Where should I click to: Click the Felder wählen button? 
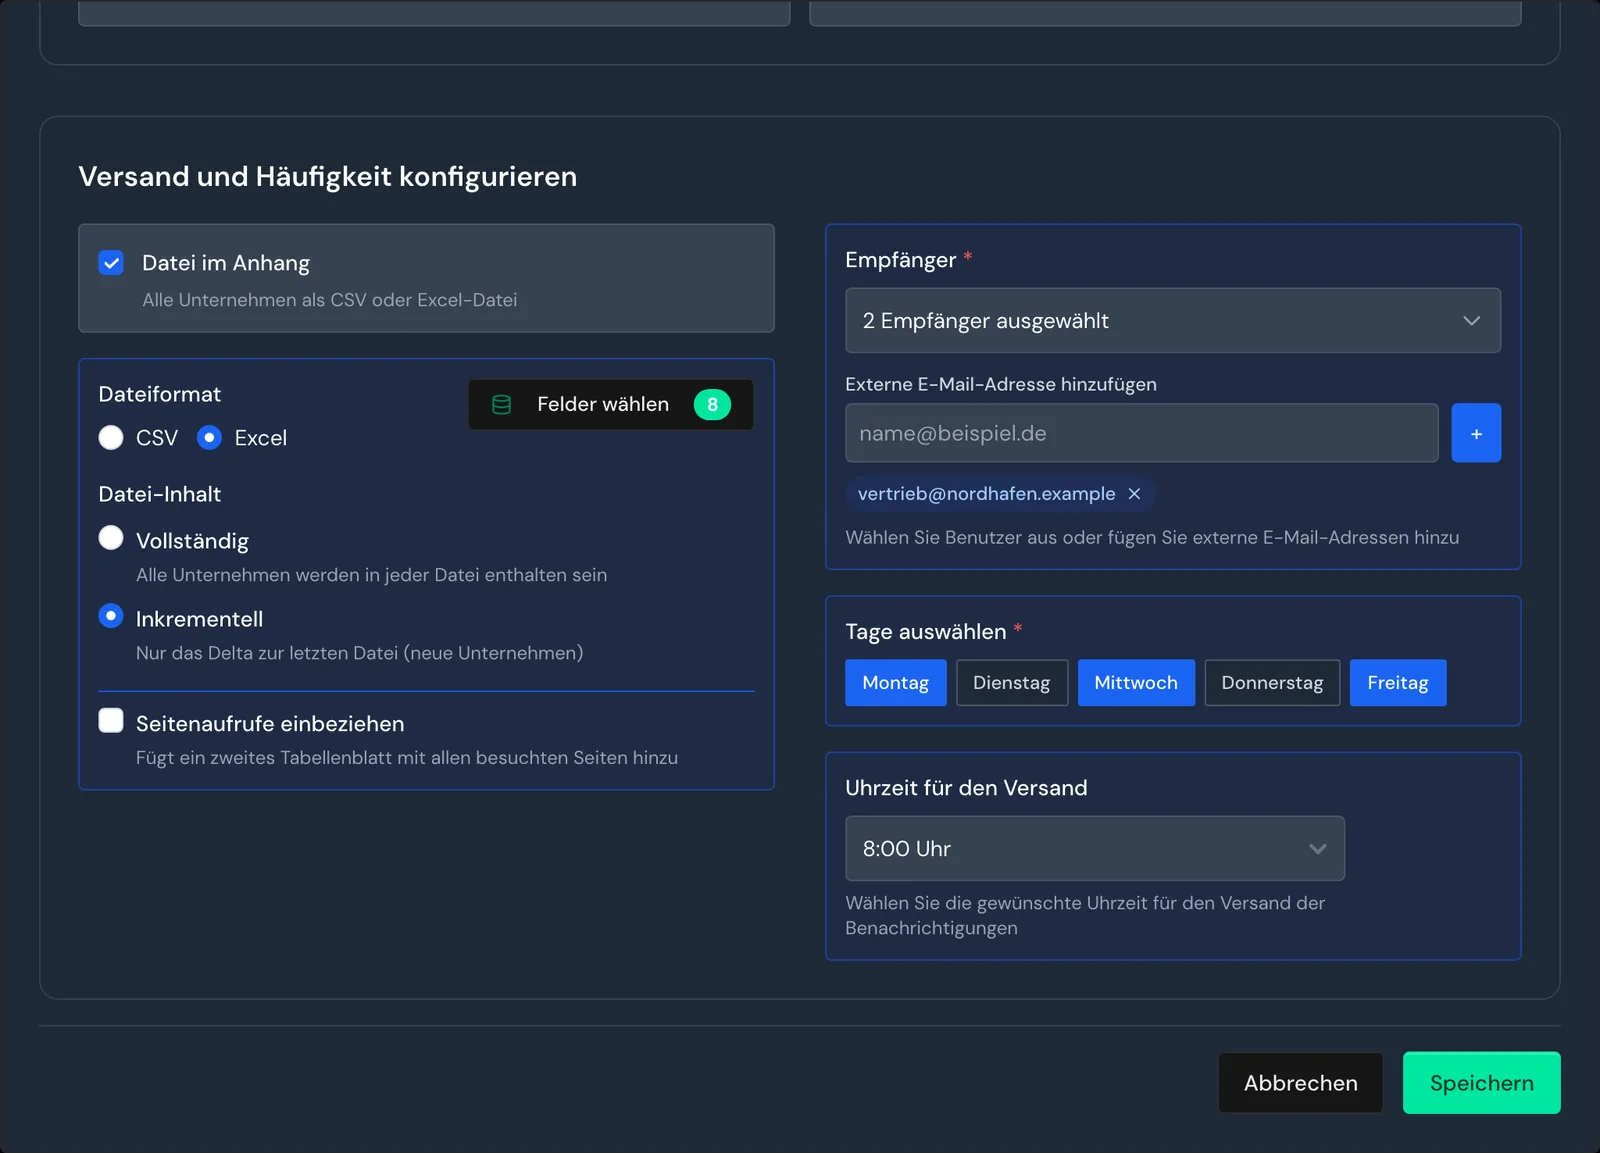pos(611,405)
